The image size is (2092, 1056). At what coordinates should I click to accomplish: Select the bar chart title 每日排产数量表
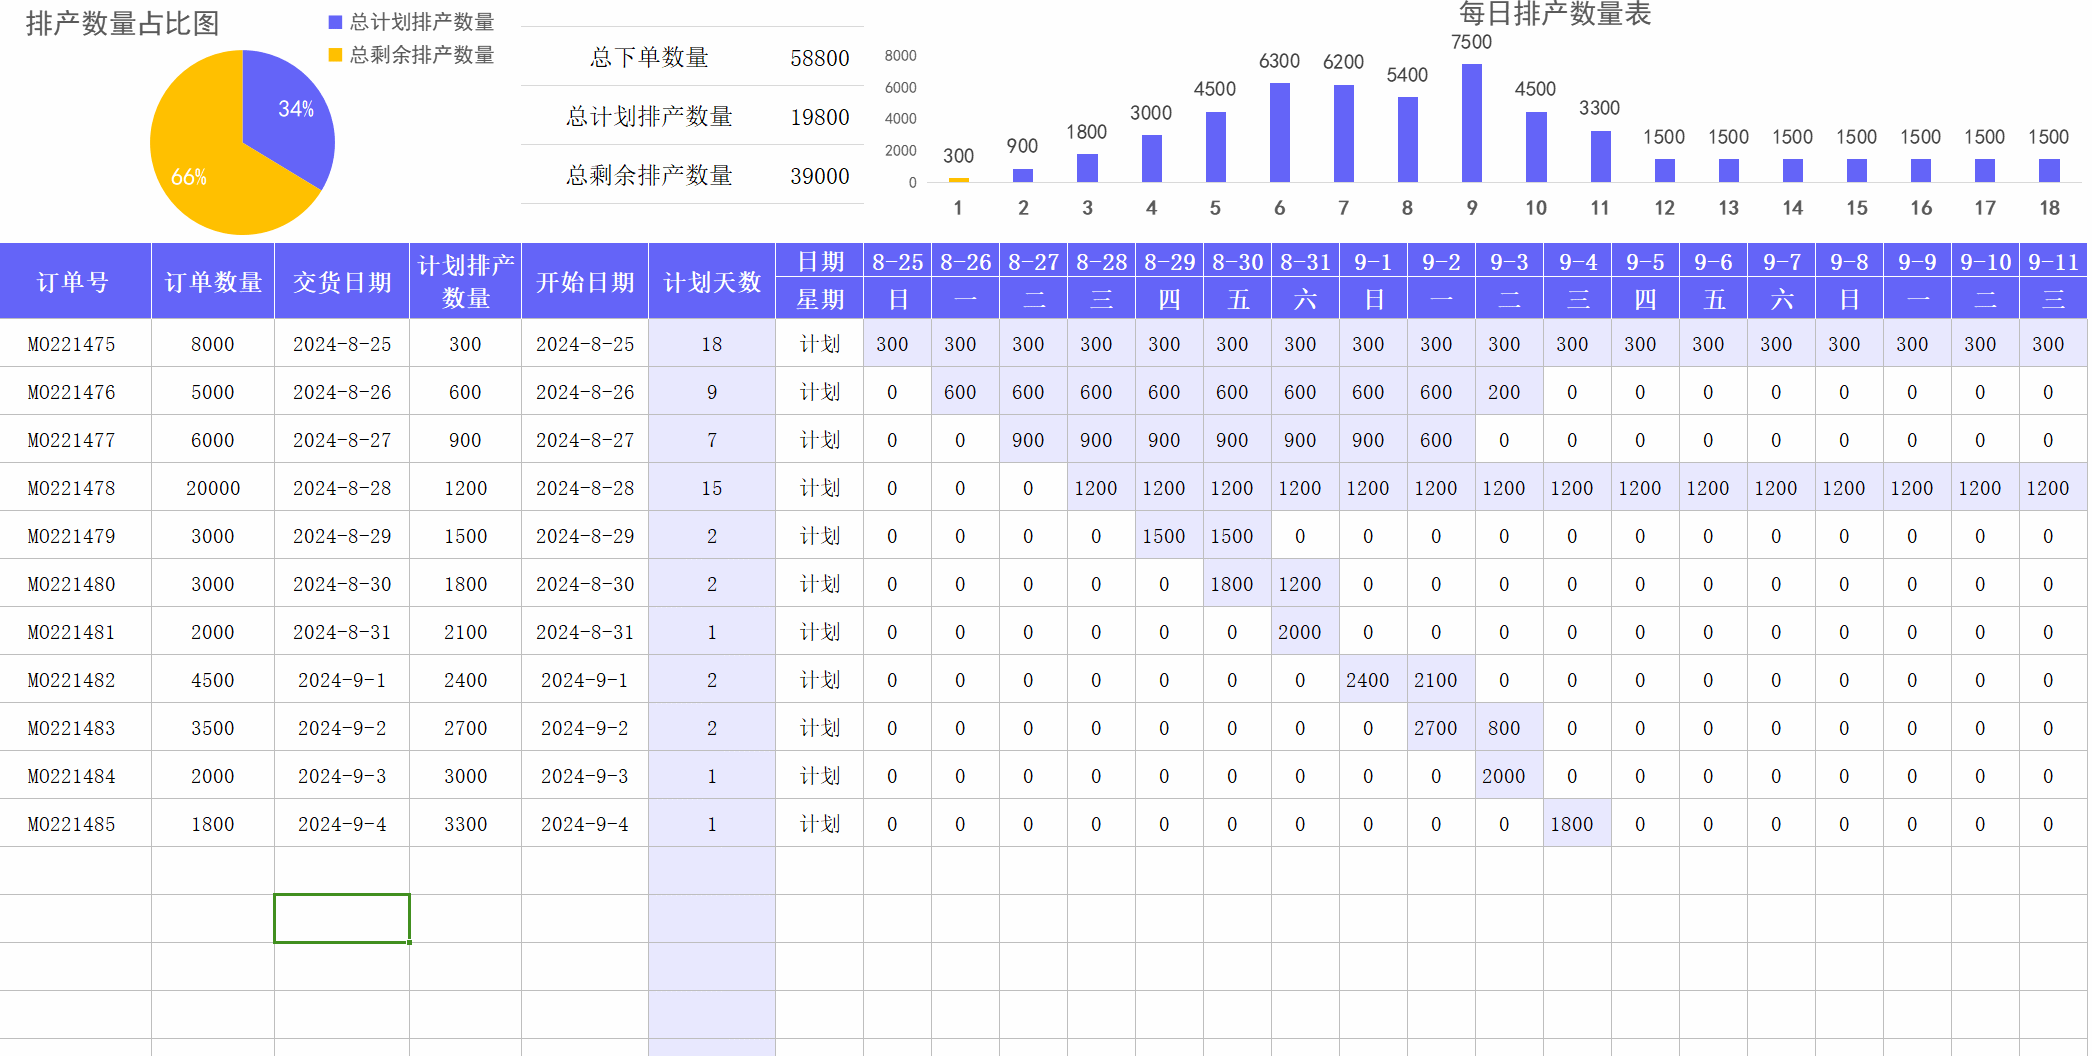(x=1554, y=14)
